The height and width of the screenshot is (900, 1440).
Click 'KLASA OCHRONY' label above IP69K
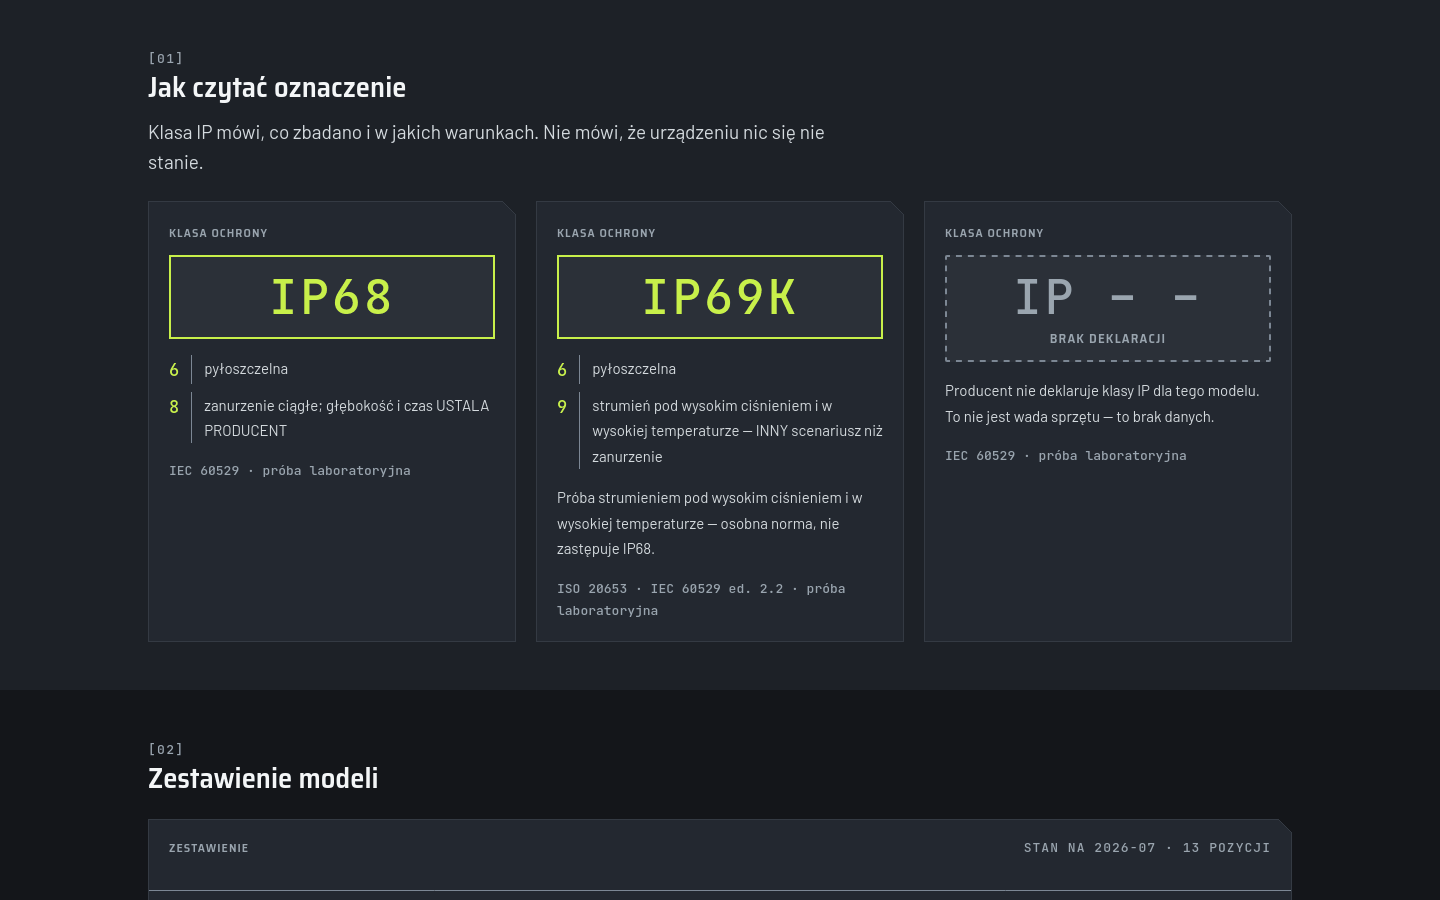point(606,233)
